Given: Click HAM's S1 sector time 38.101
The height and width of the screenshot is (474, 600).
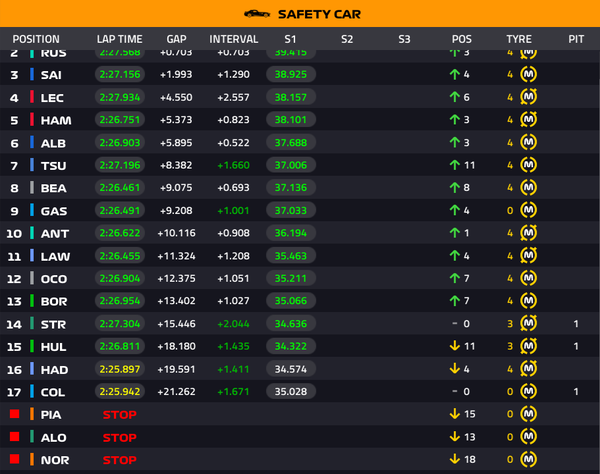Looking at the screenshot, I should click(x=291, y=120).
